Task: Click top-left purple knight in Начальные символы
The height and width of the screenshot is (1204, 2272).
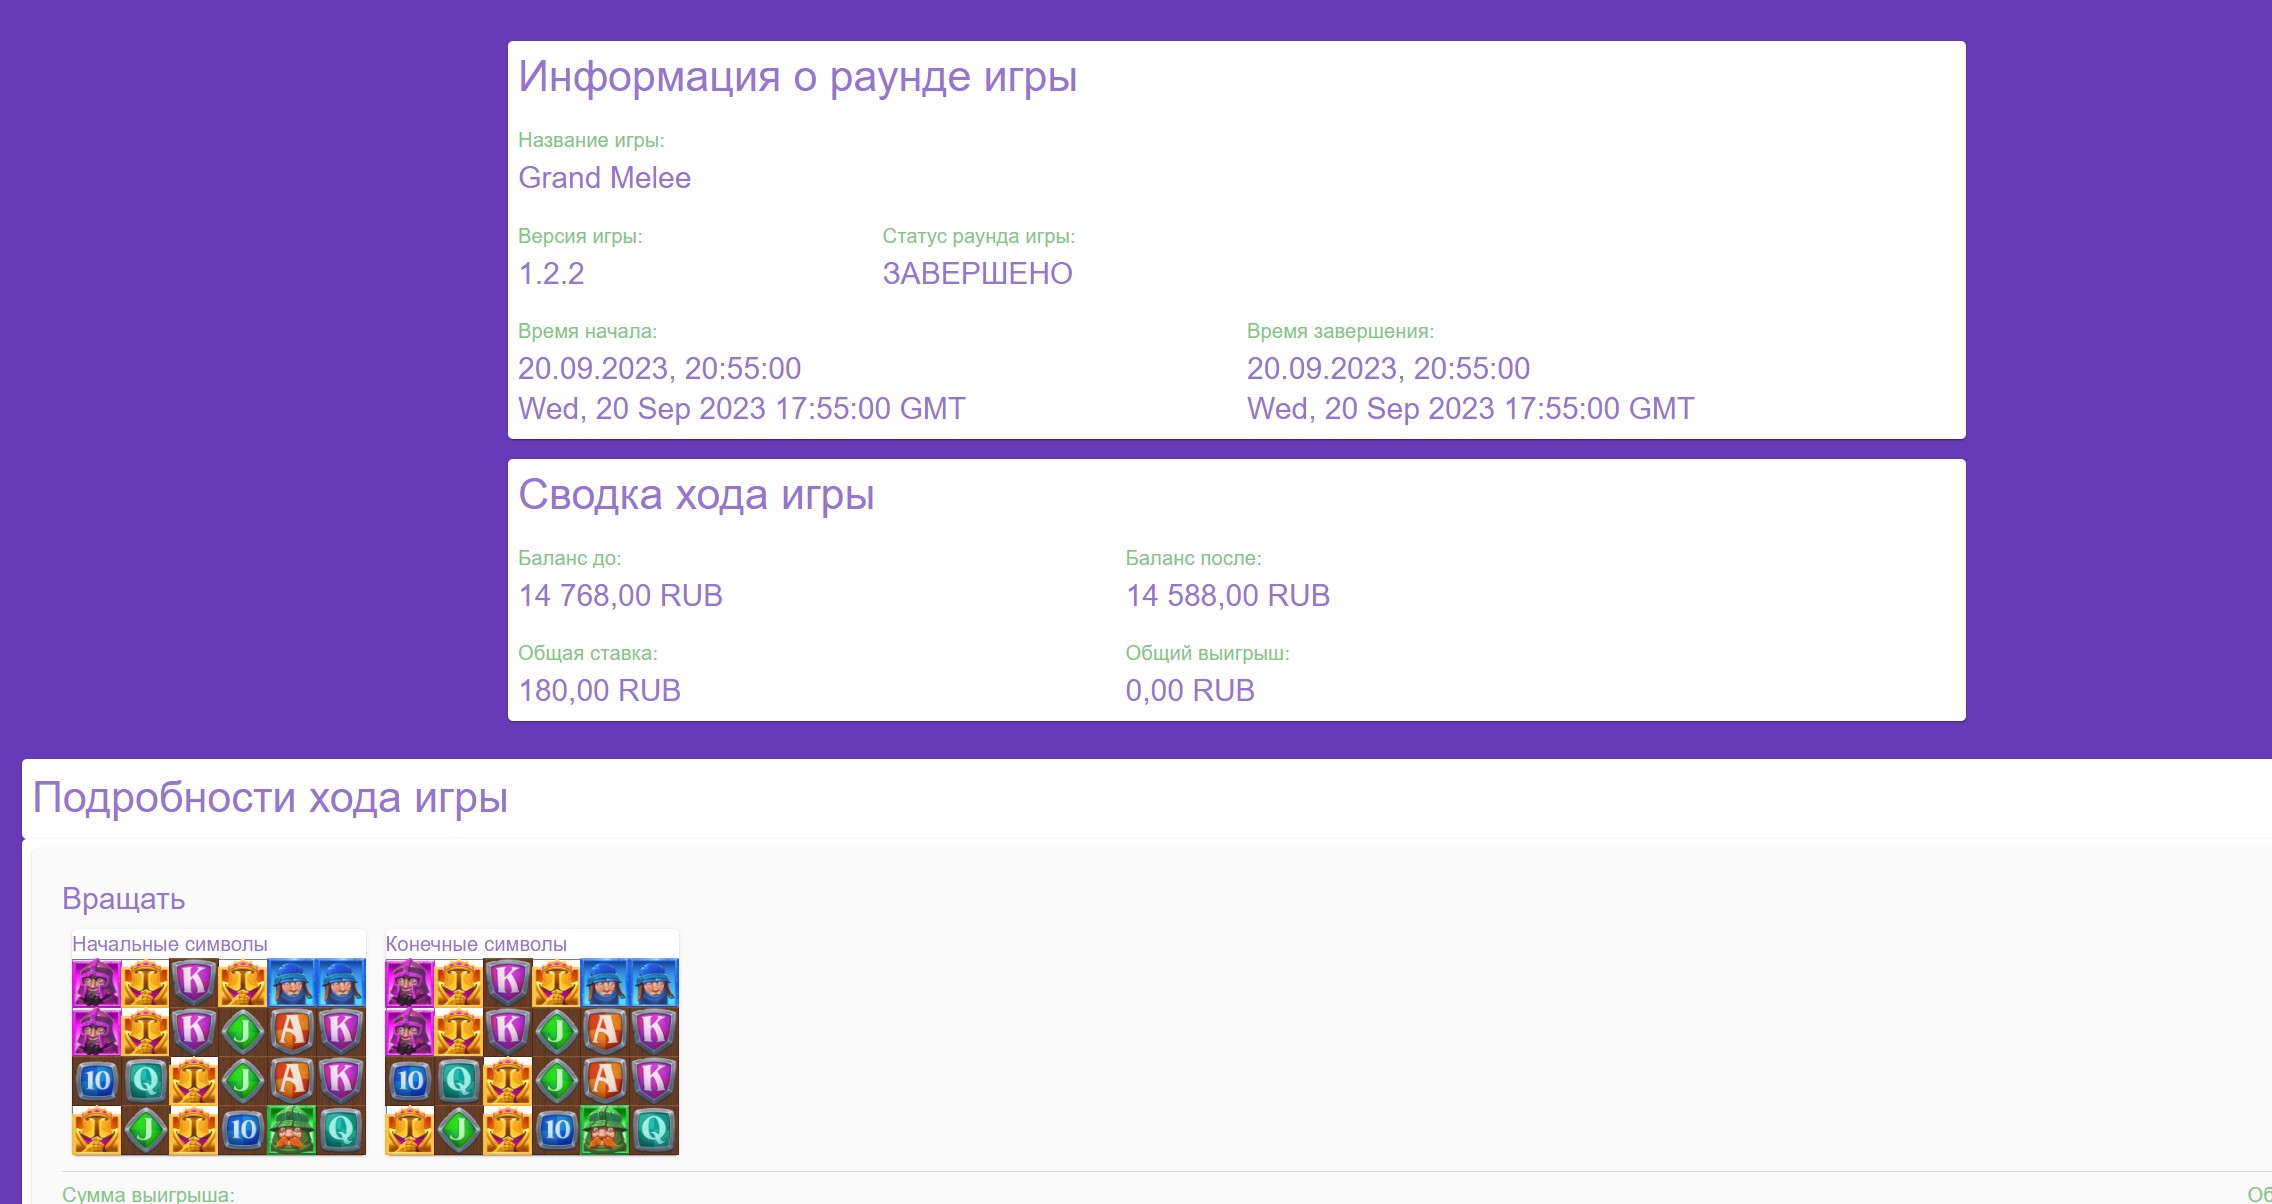Action: point(97,983)
